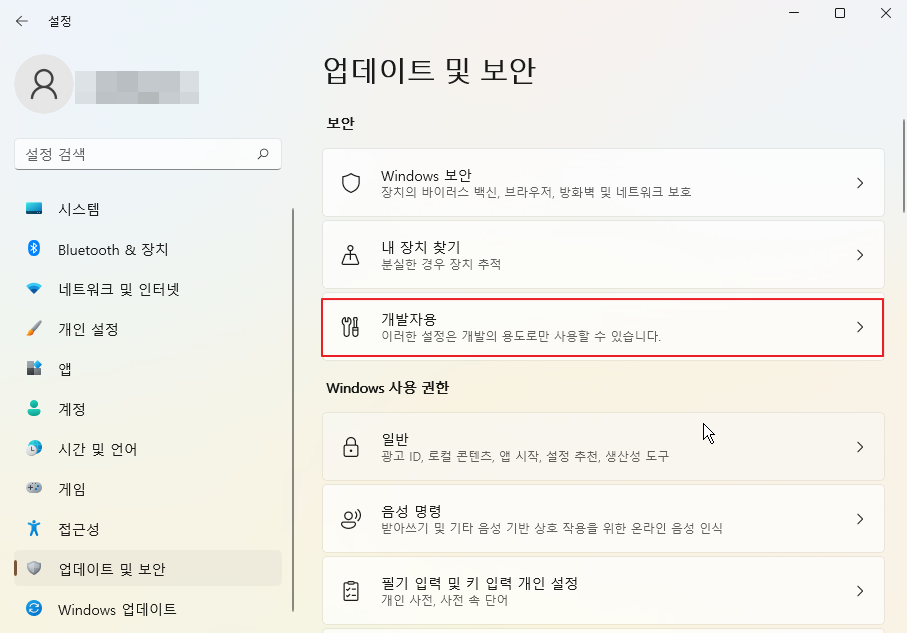Viewport: 907px width, 633px height.
Task: Click the 시간 및 언어 clock icon
Action: (34, 448)
